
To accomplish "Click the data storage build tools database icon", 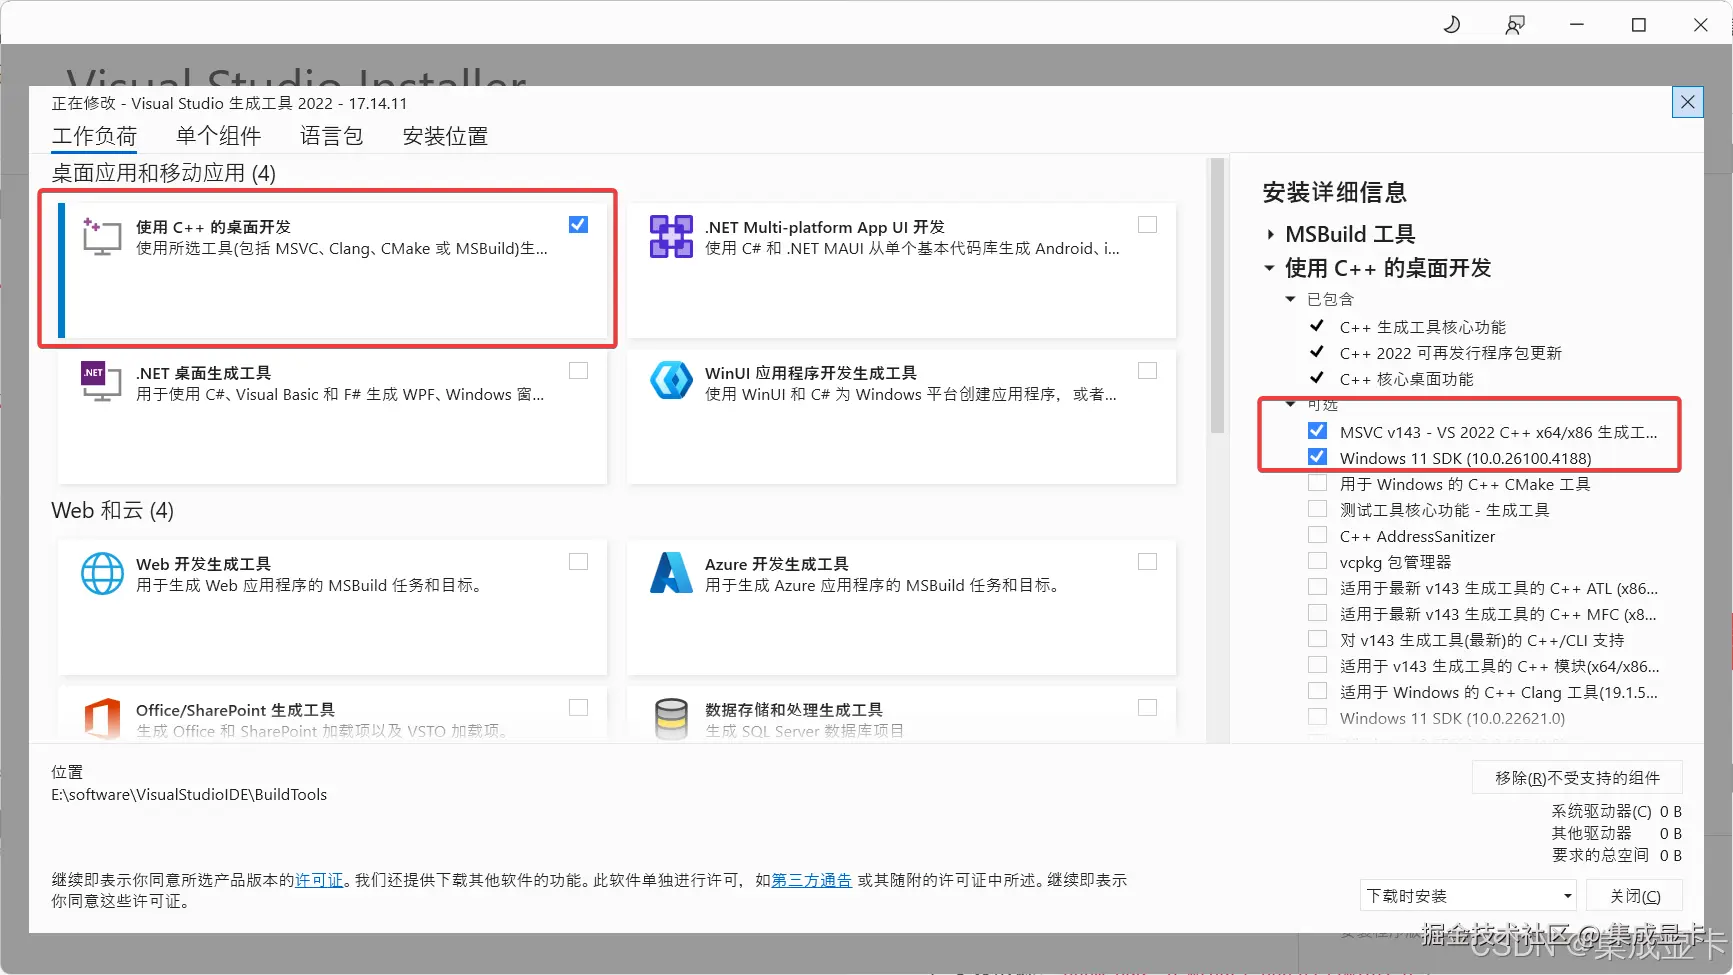I will (x=671, y=718).
